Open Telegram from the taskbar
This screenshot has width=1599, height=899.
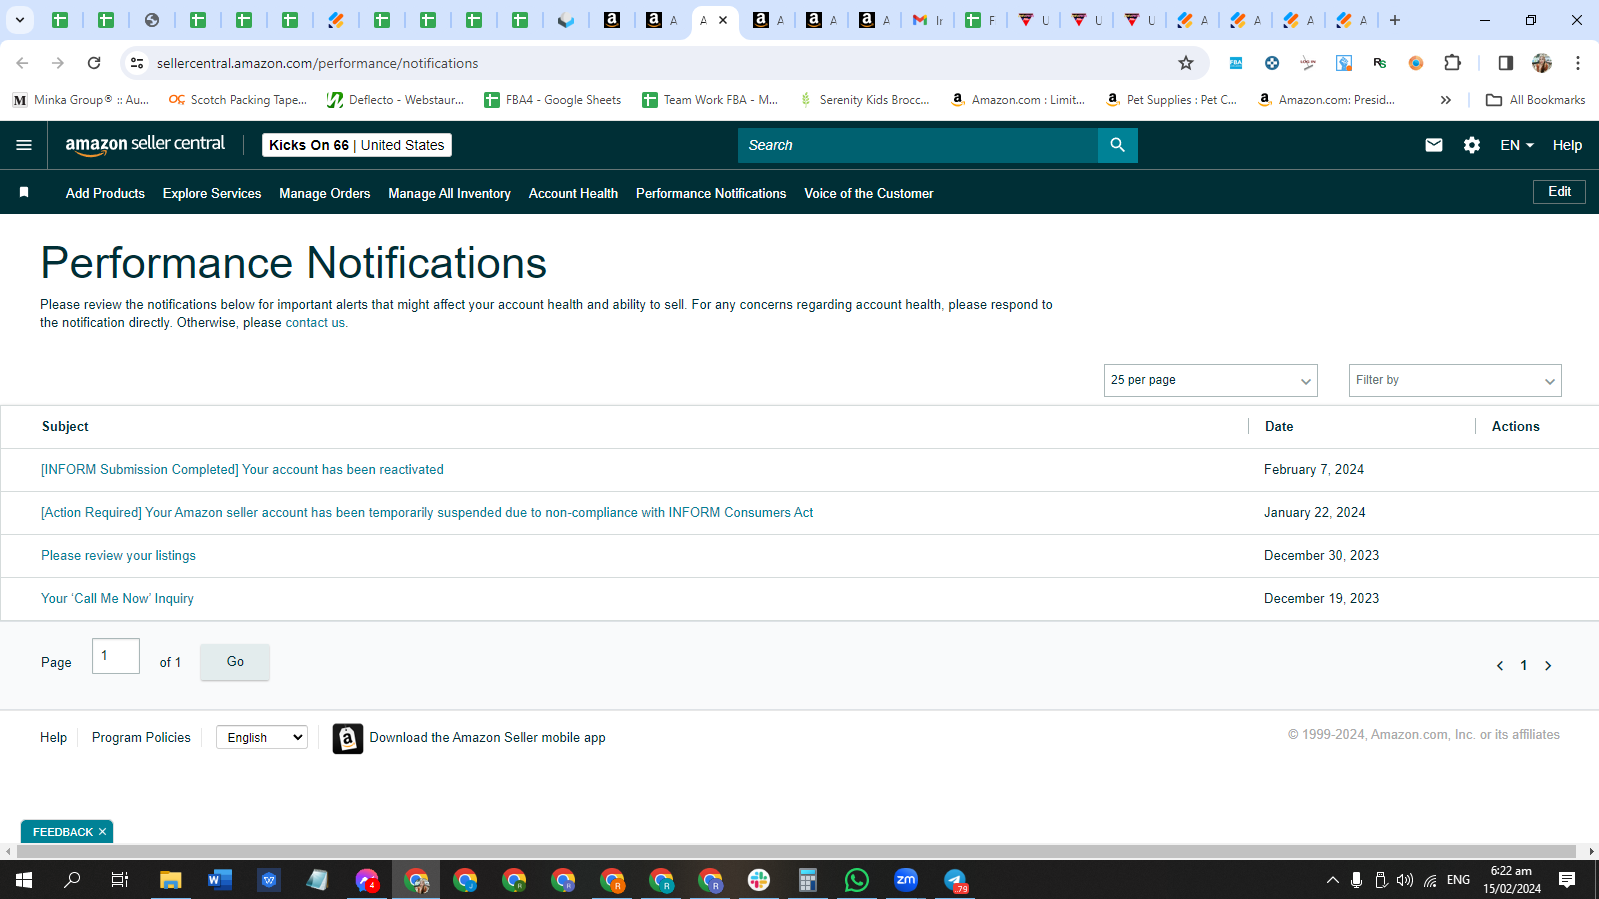tap(955, 880)
